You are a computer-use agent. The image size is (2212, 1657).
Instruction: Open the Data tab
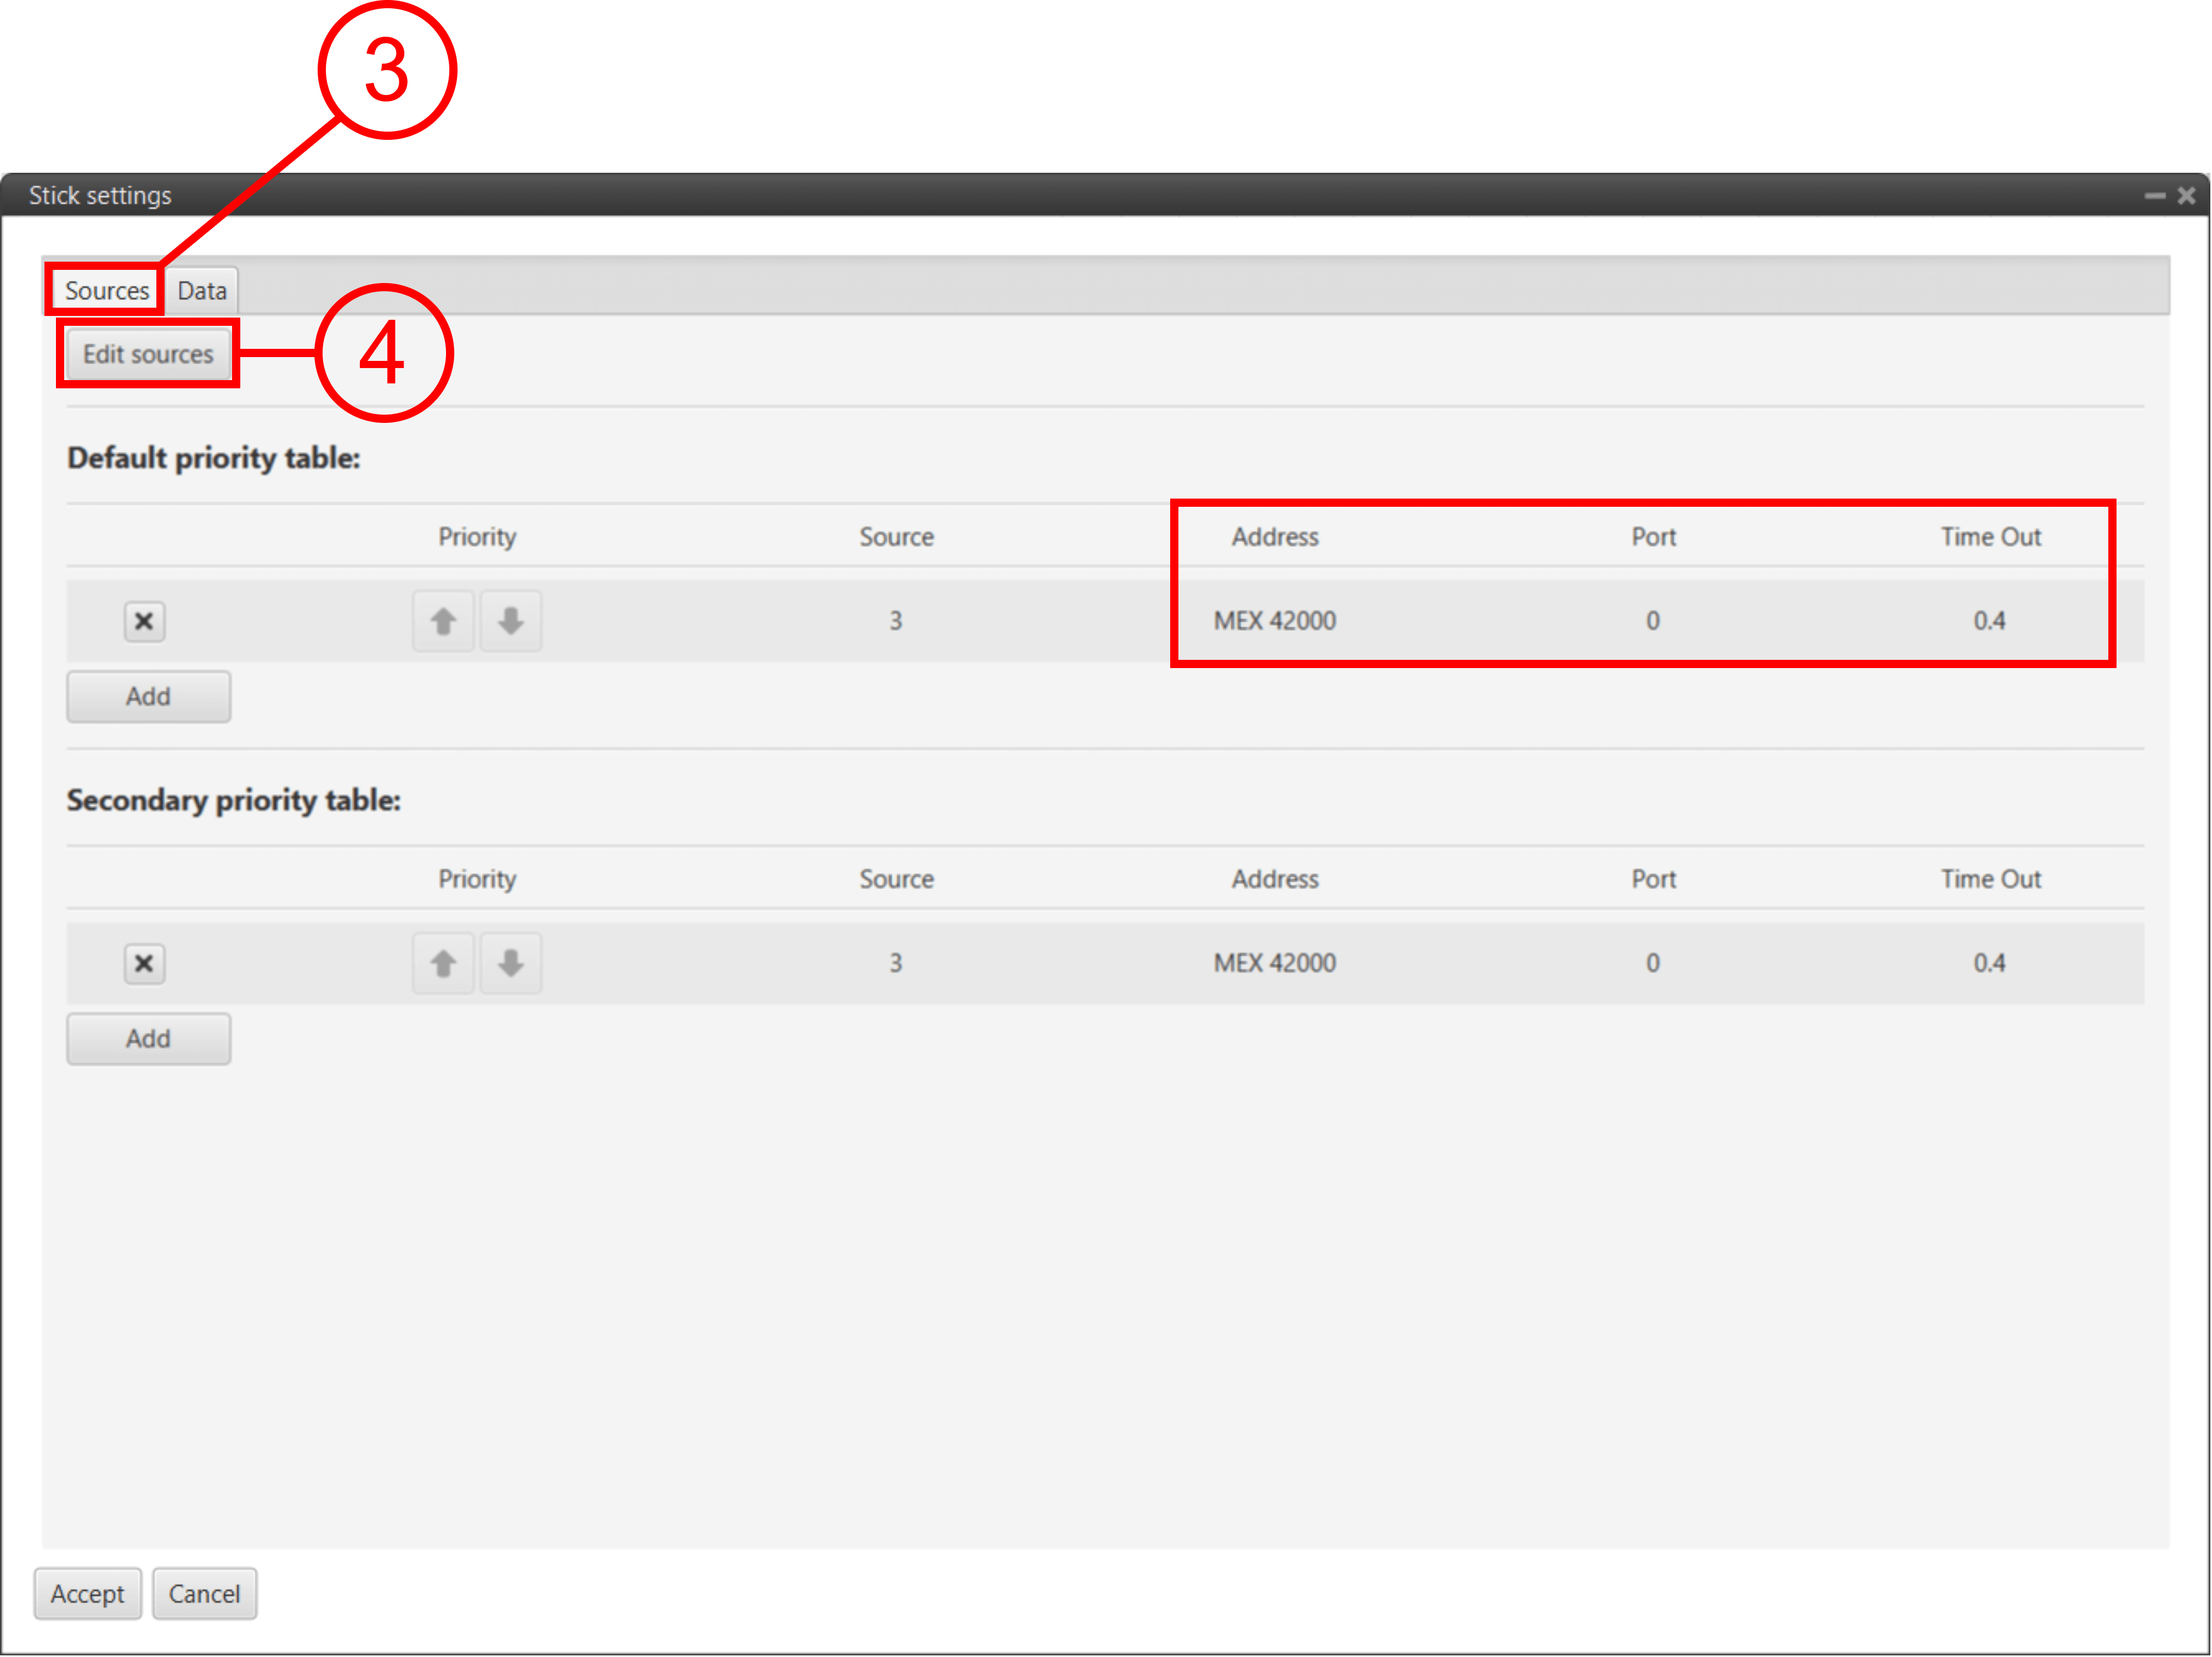202,291
